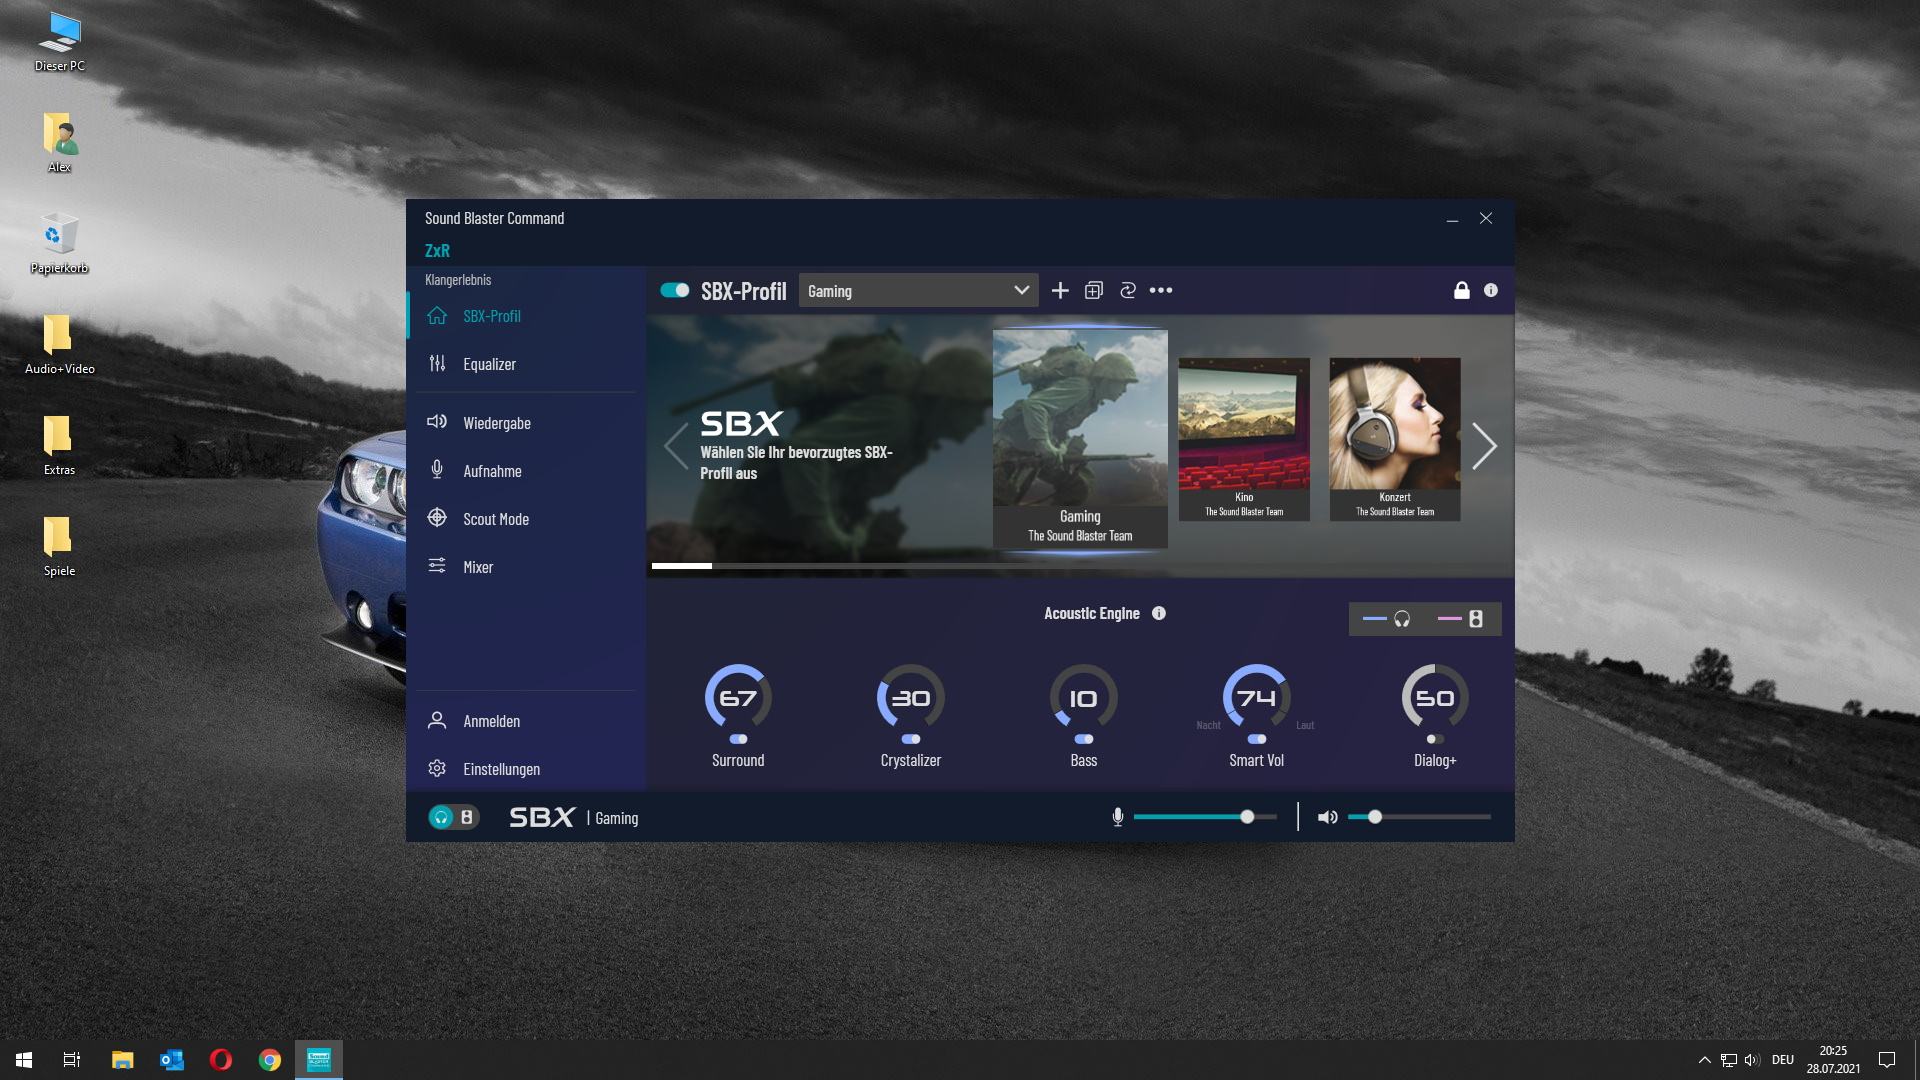Select the Audio+Video folder on desktop
Screen dimensions: 1920x1080
pos(59,344)
